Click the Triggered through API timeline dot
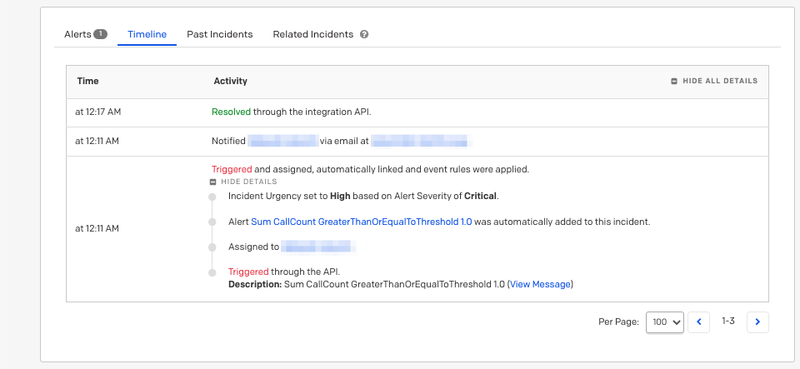The width and height of the screenshot is (800, 369). pos(212,273)
